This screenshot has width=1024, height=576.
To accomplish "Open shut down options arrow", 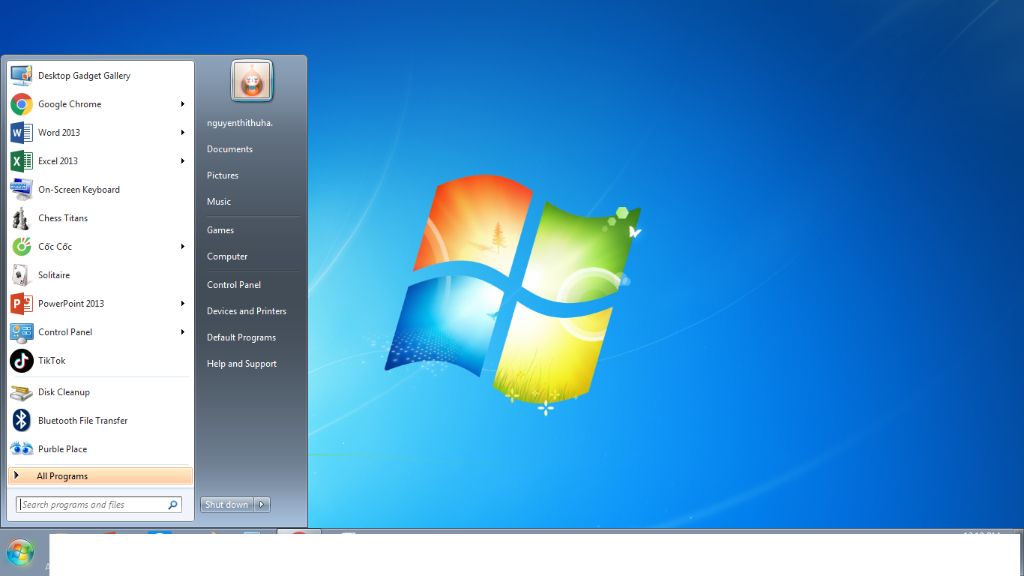I will tap(262, 504).
